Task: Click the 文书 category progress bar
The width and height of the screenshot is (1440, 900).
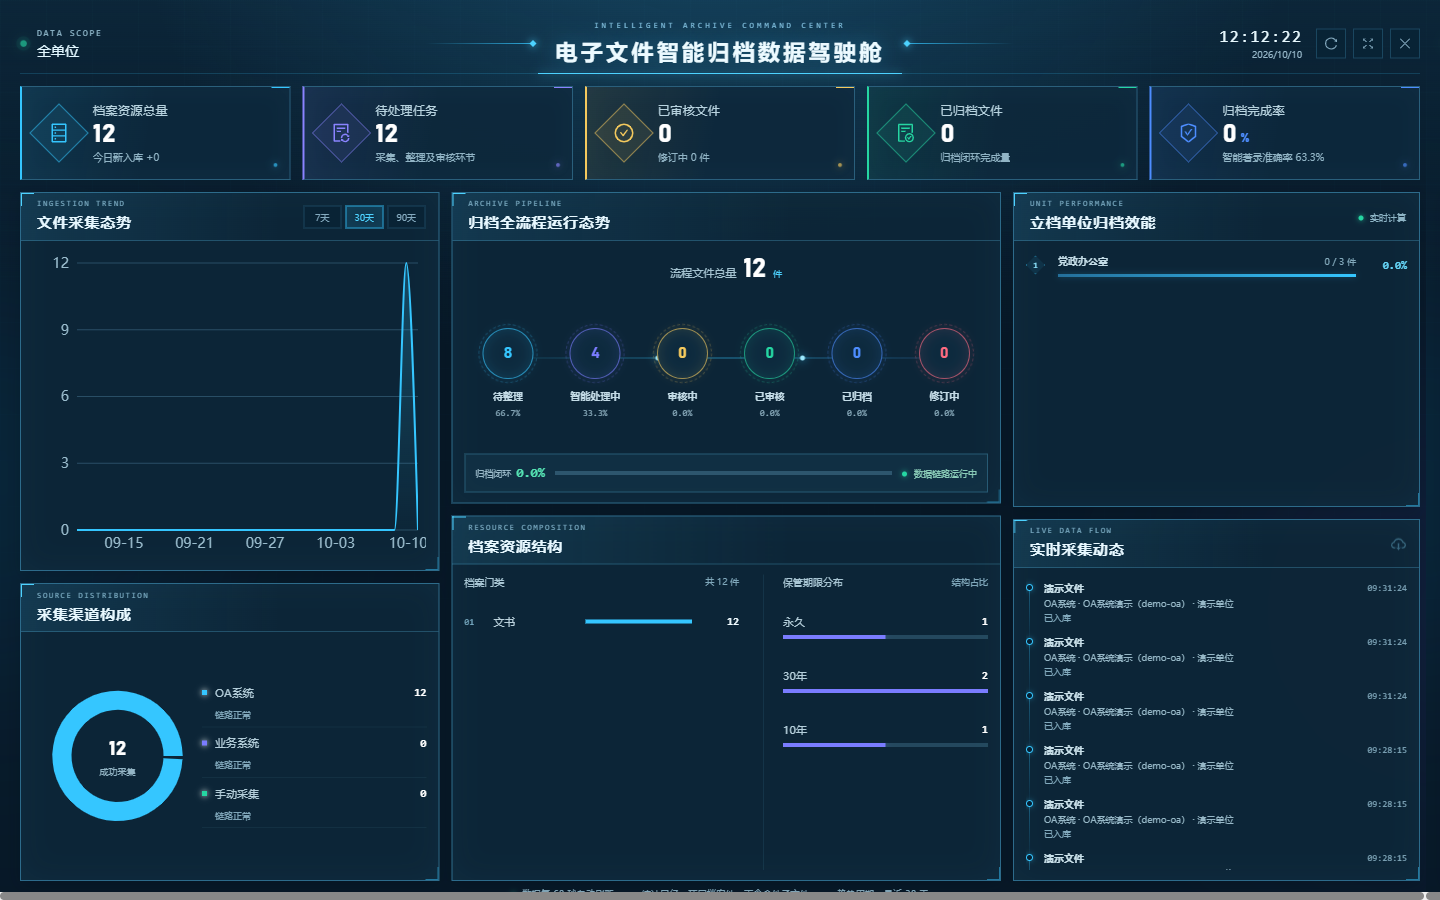Action: (638, 622)
